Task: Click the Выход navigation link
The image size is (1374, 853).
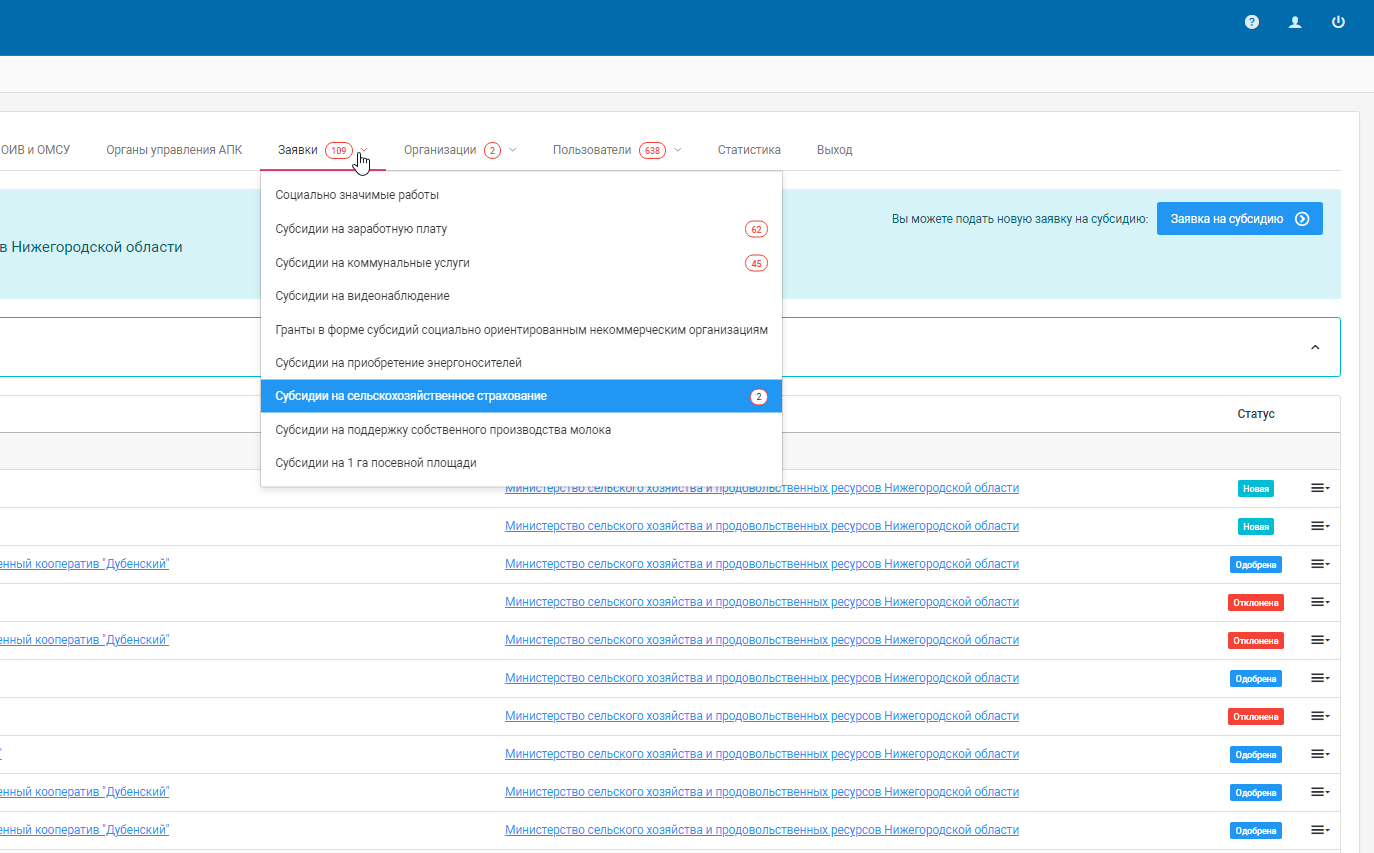Action: (834, 150)
